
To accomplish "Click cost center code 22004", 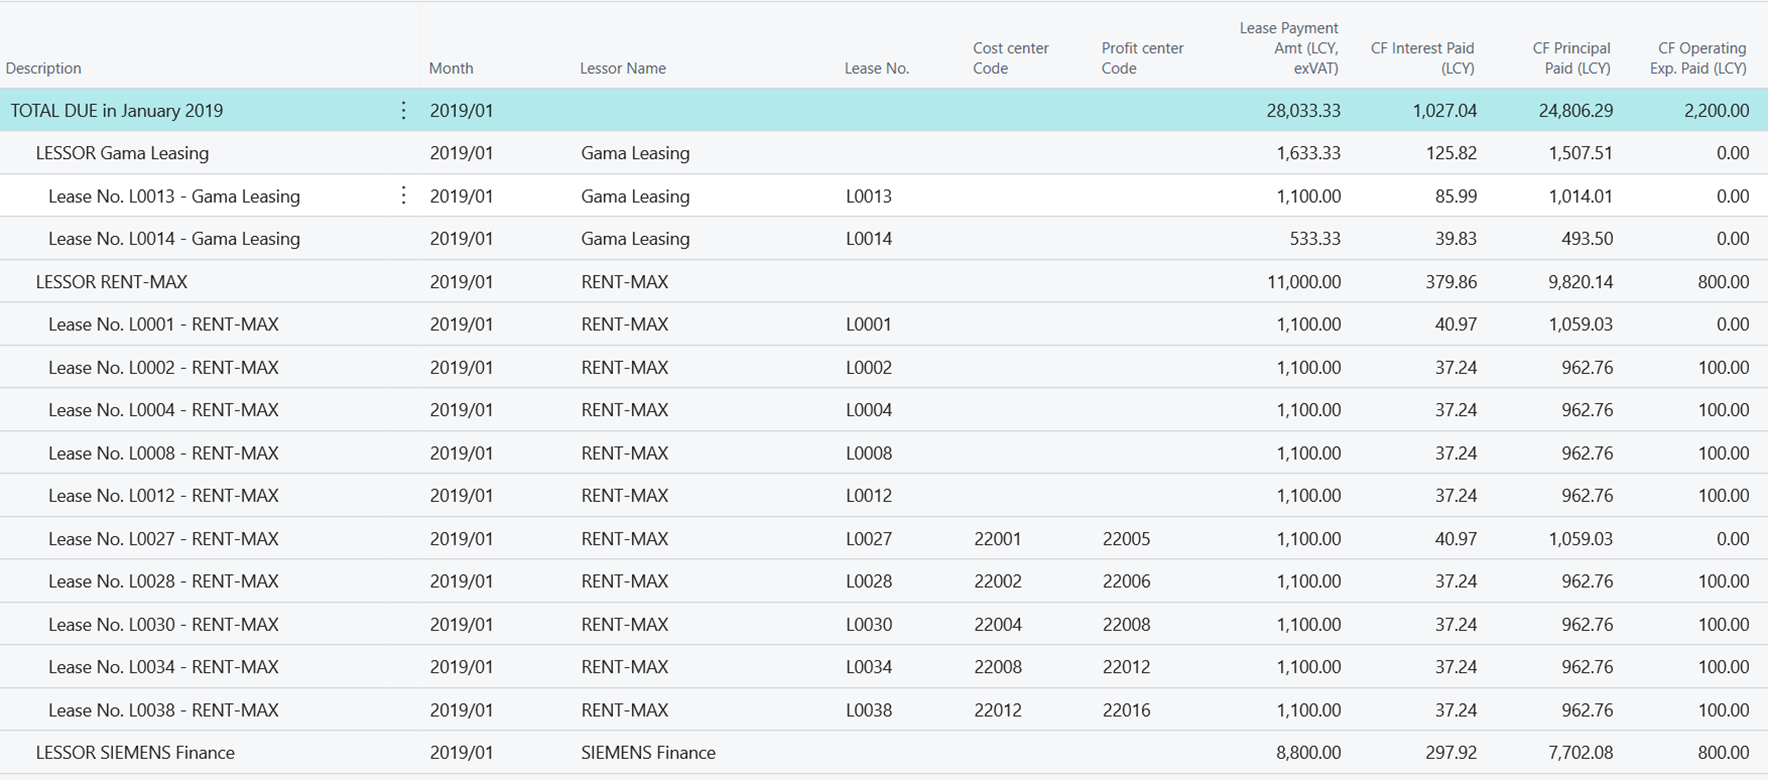I will tap(997, 624).
